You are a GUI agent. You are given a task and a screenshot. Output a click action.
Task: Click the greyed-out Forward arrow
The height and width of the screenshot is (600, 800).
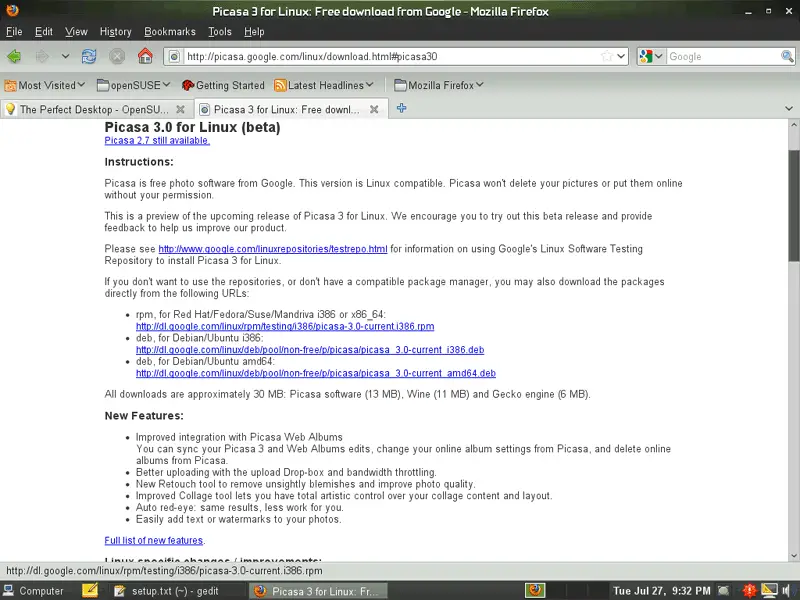point(42,56)
